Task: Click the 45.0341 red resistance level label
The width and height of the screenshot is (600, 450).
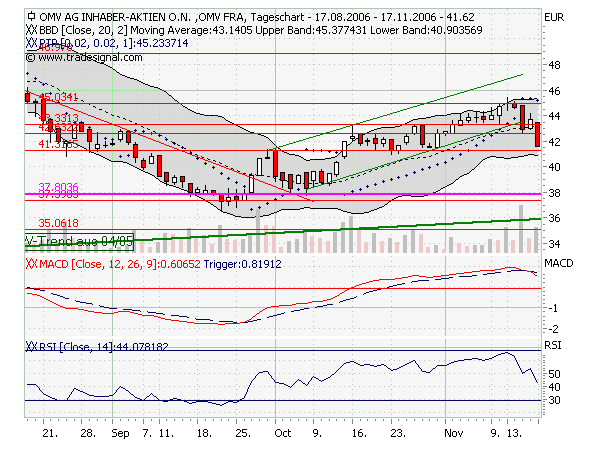Action: point(58,97)
